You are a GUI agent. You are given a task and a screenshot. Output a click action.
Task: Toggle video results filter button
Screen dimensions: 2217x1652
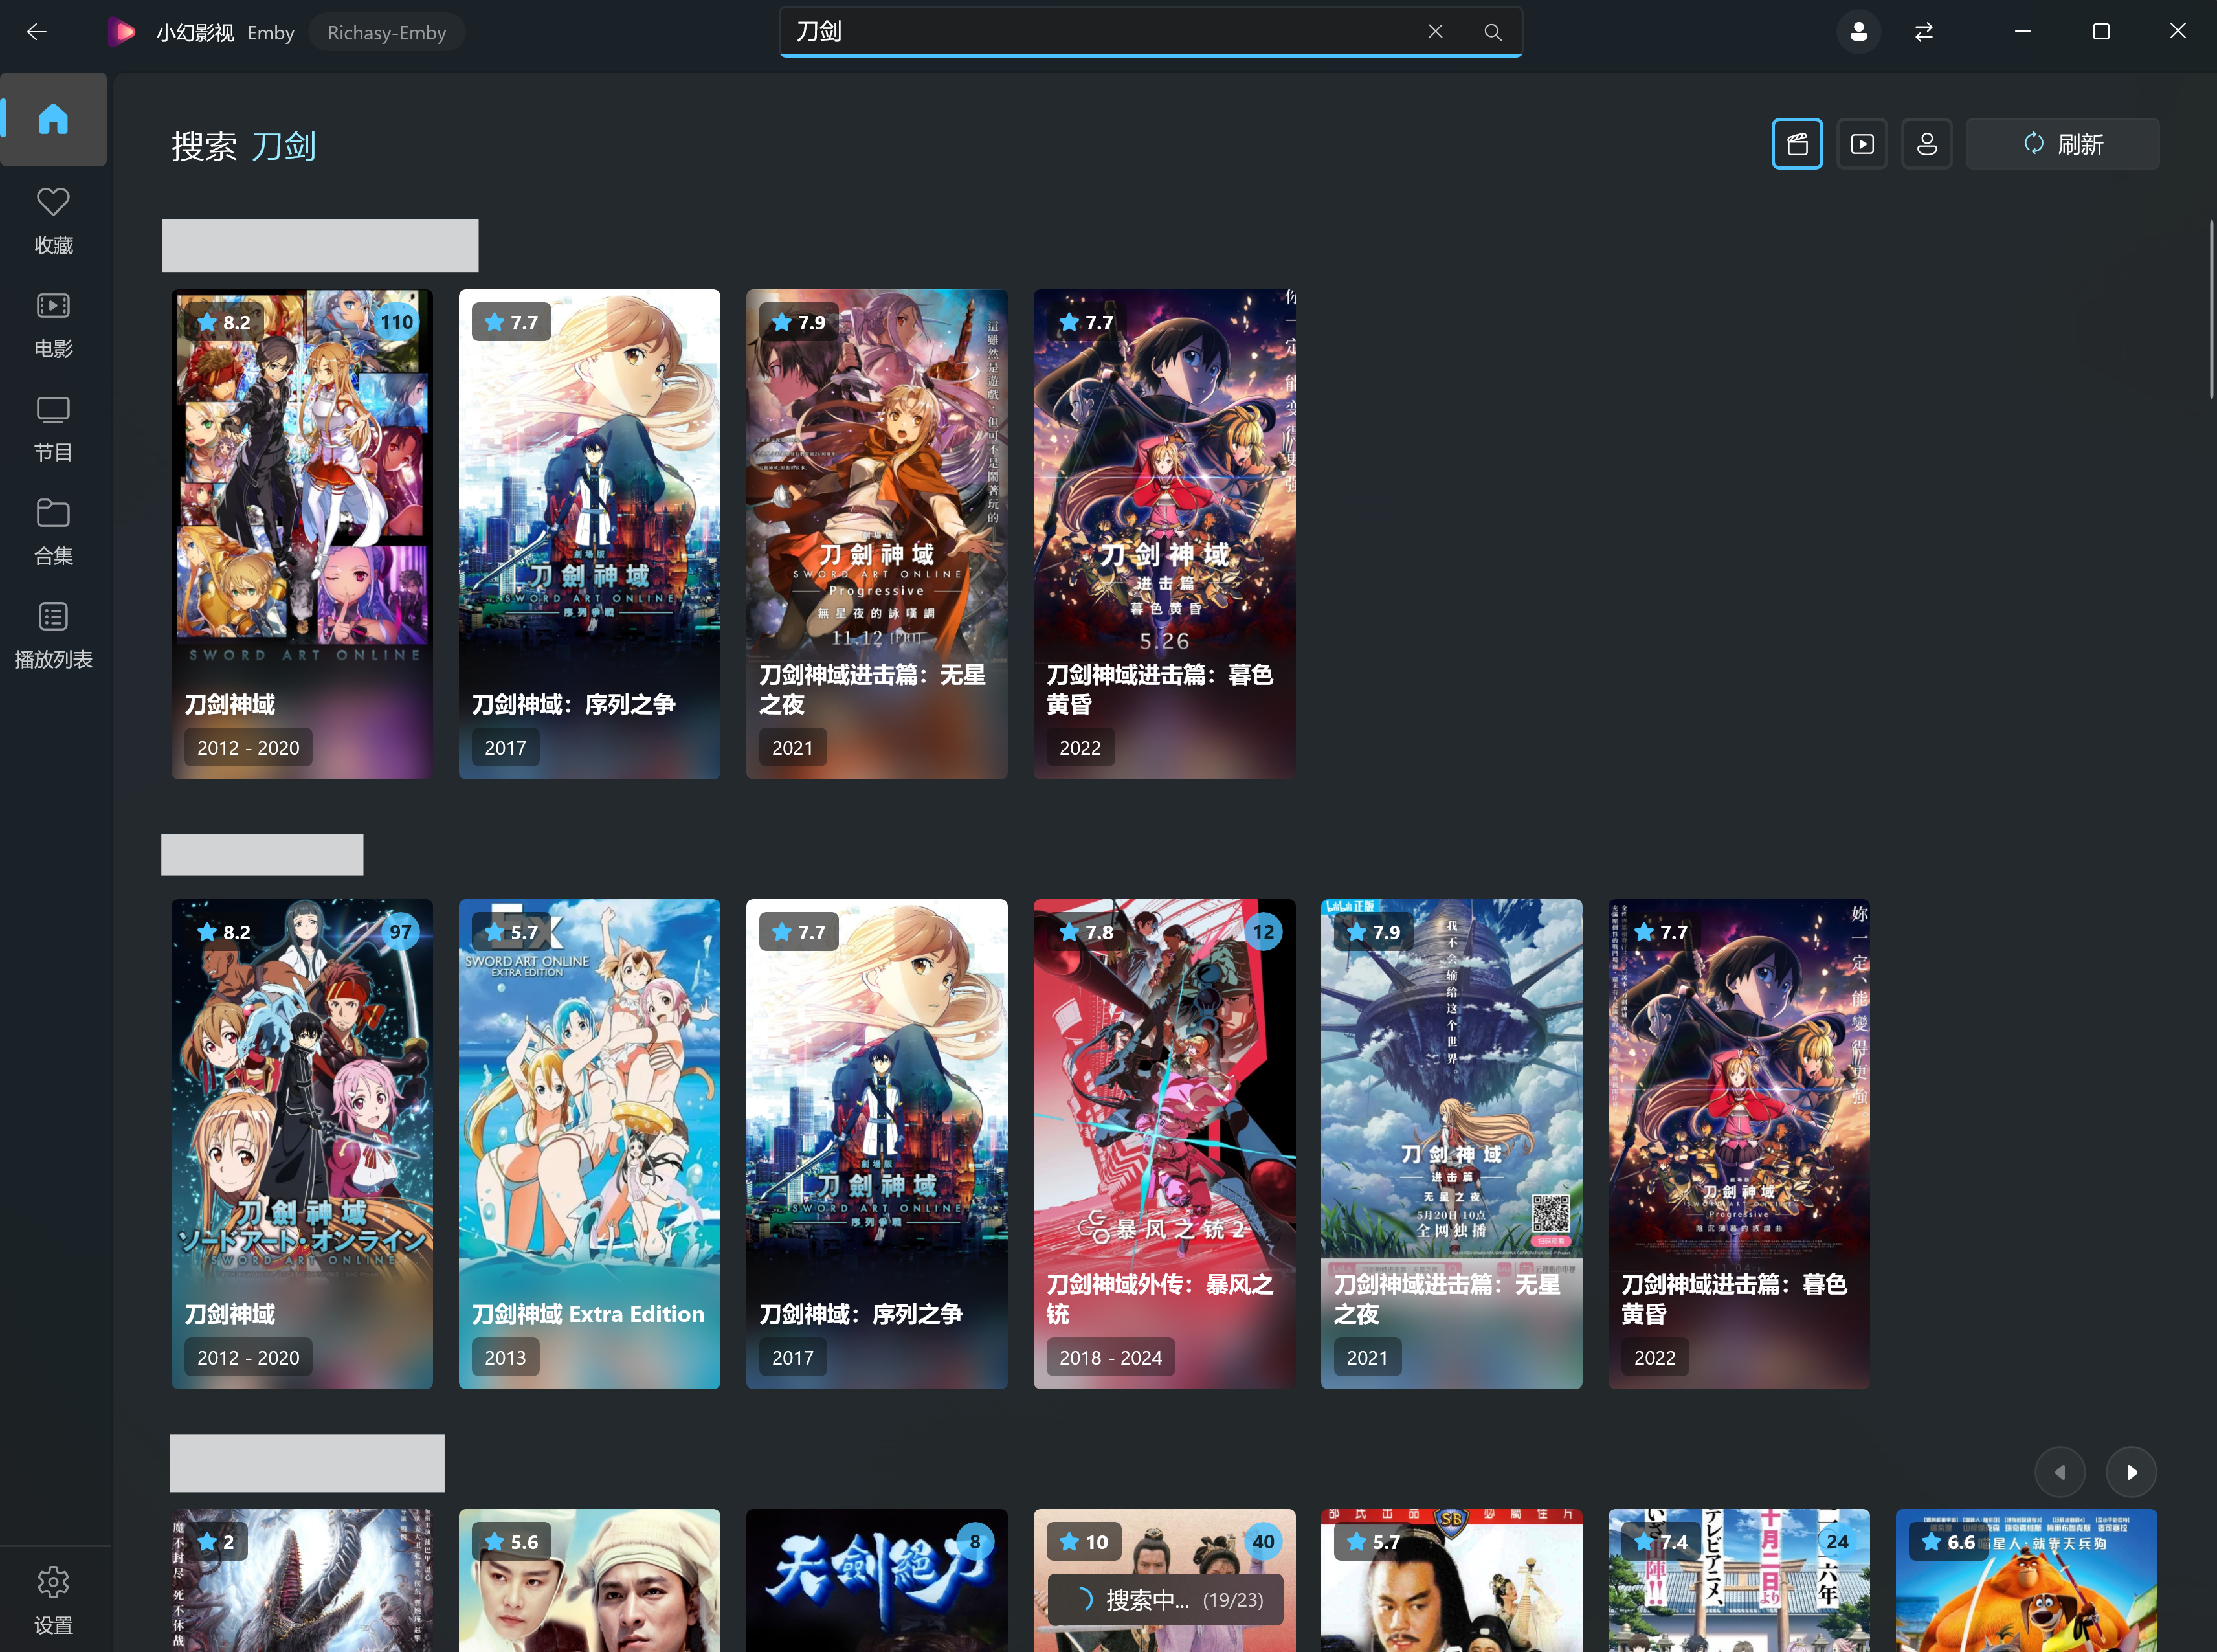tap(1862, 144)
